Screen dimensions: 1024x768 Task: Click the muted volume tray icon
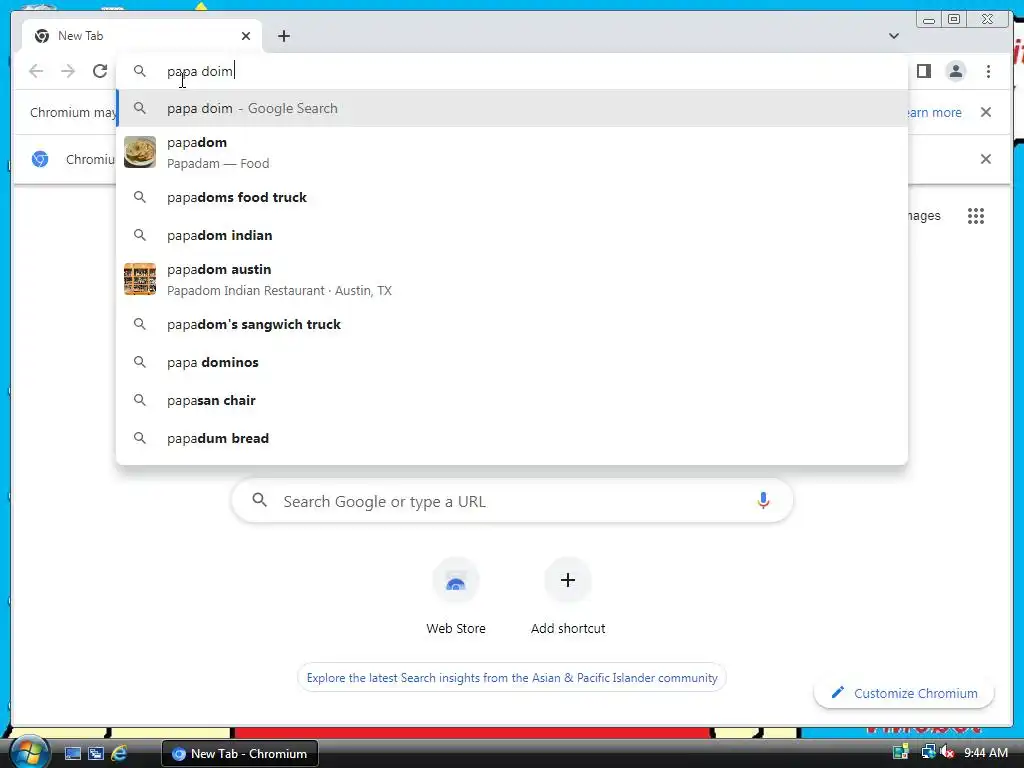947,753
